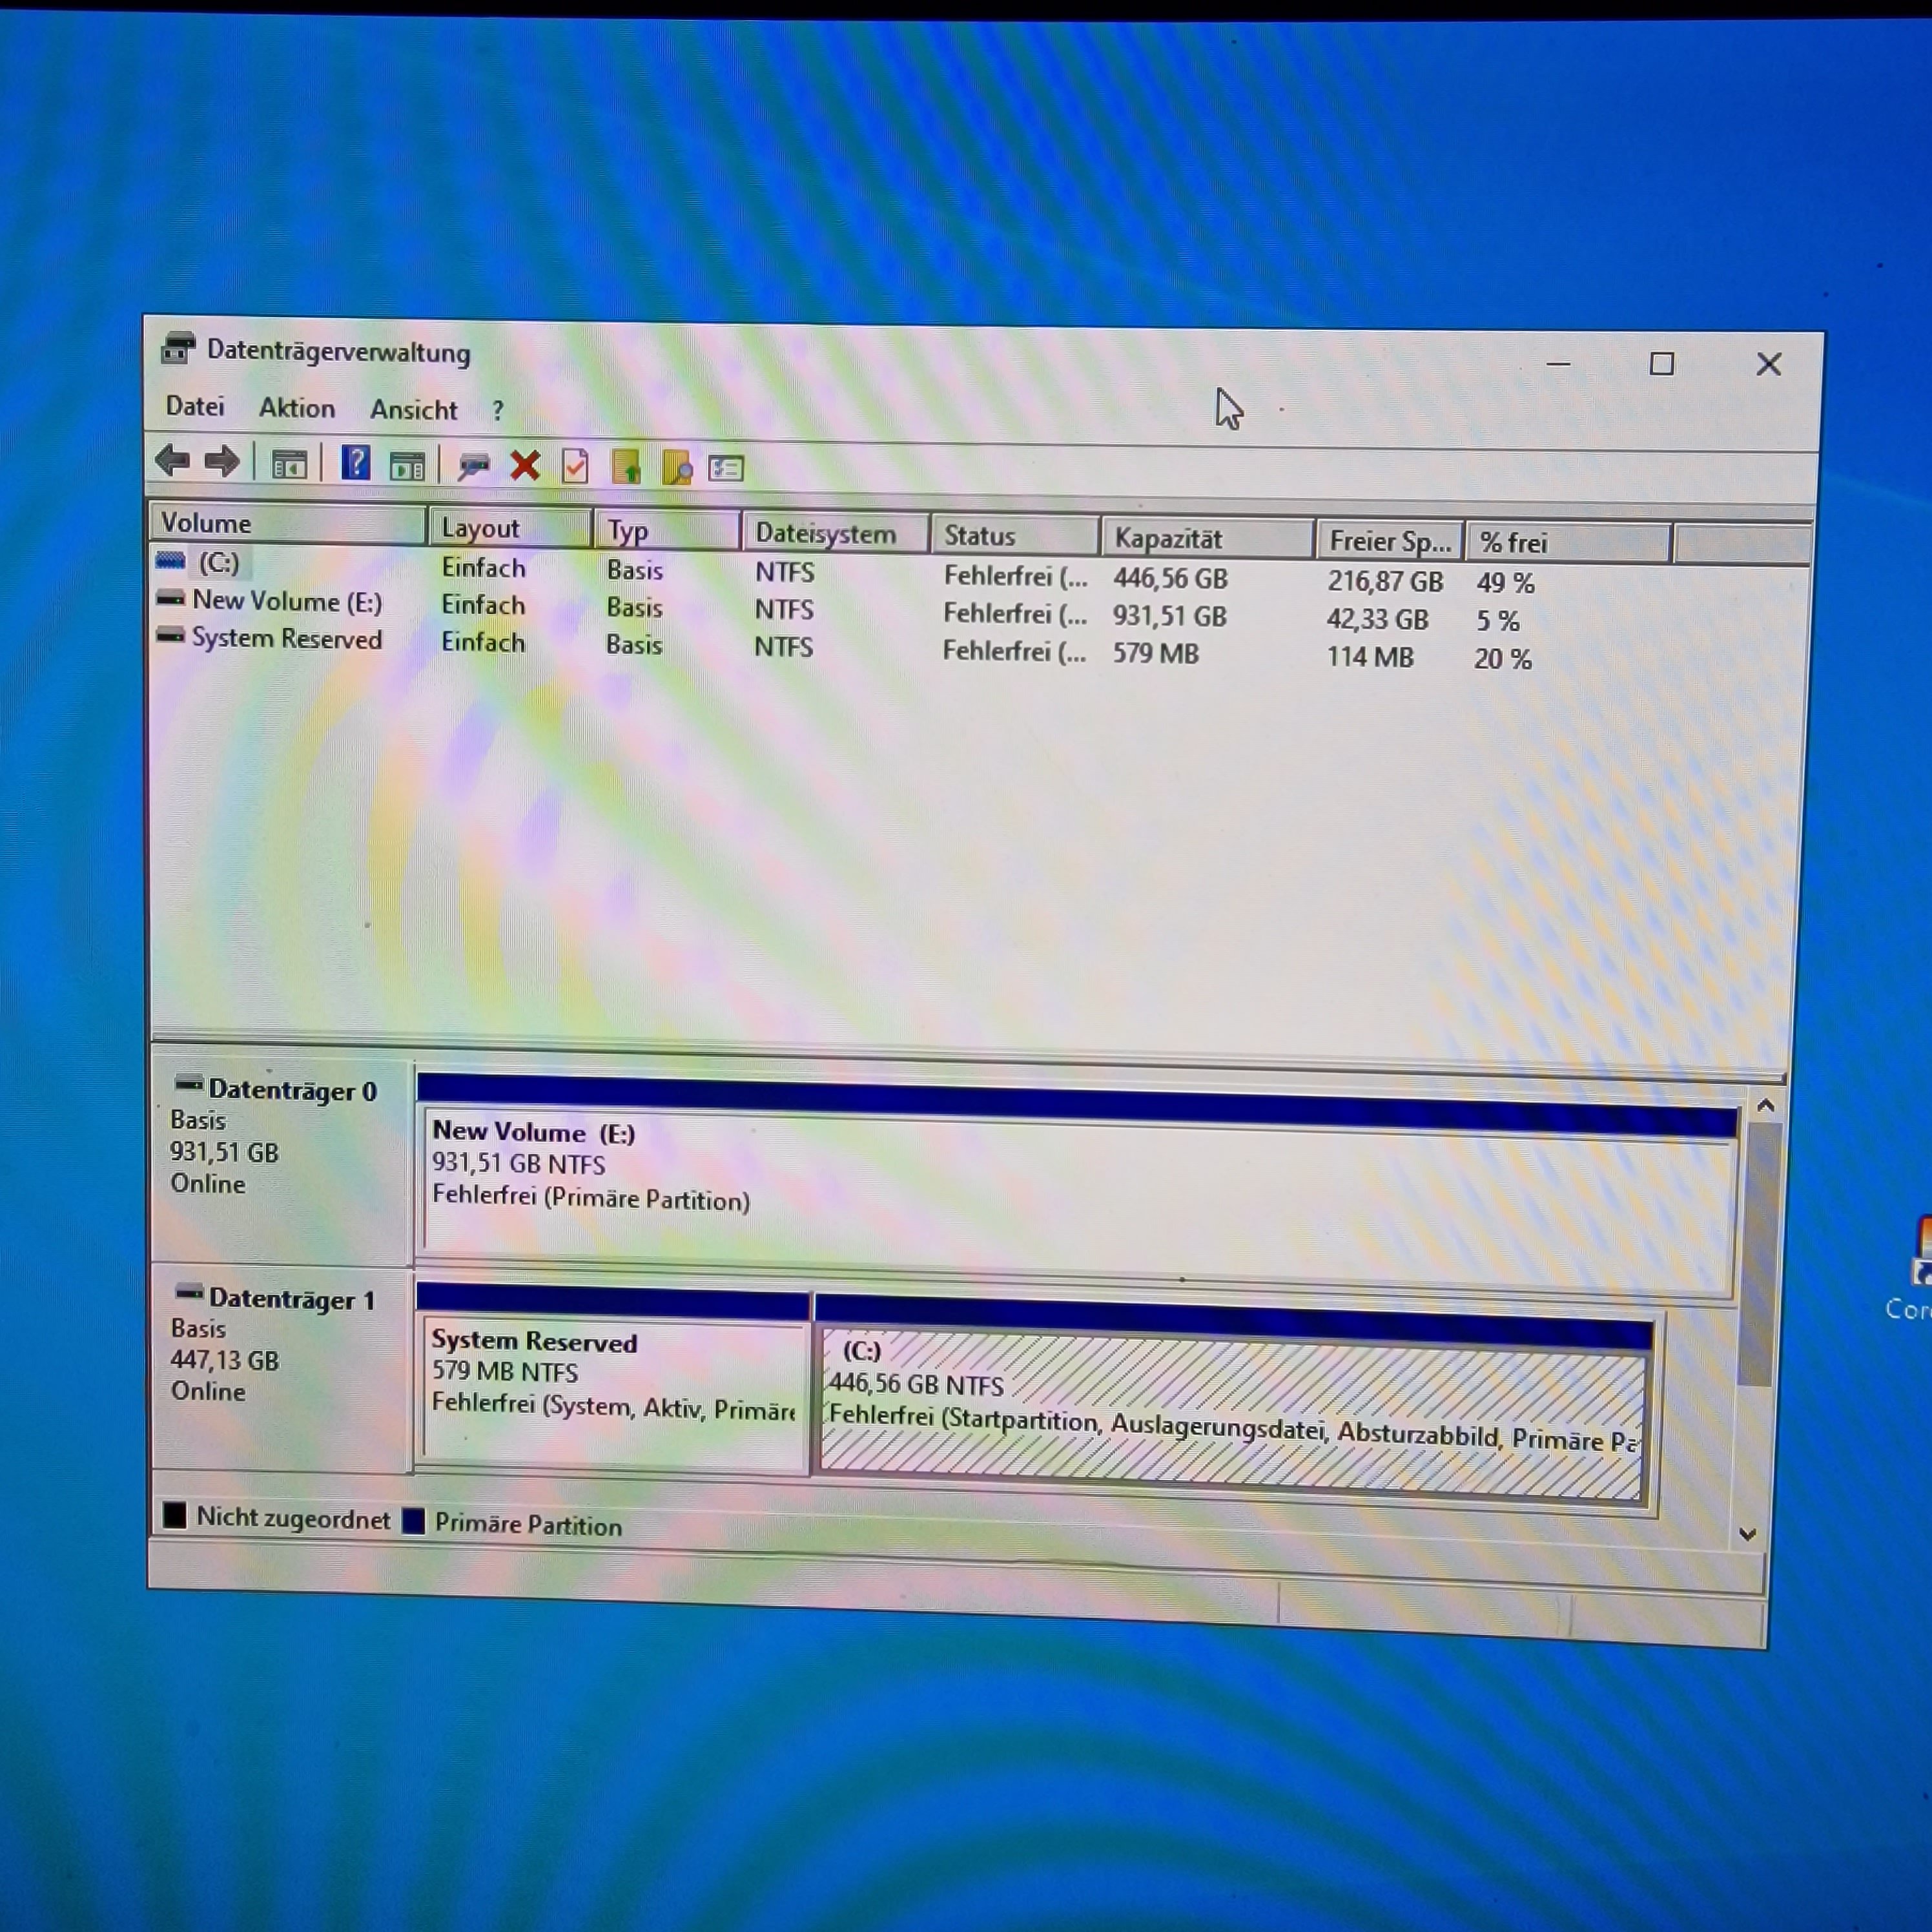Click Primäre Partition legend color swatch

click(x=413, y=1521)
